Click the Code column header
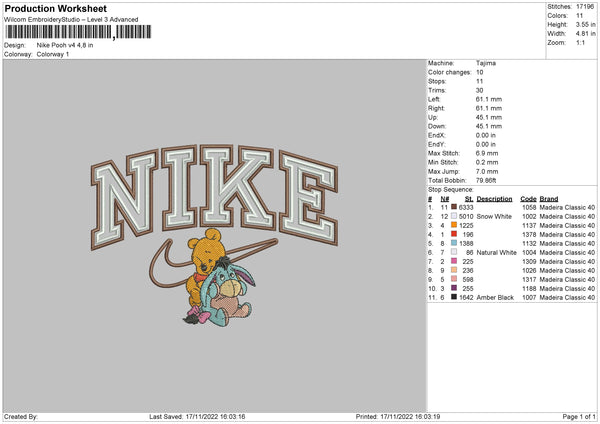The height and width of the screenshot is (424, 600). point(528,199)
